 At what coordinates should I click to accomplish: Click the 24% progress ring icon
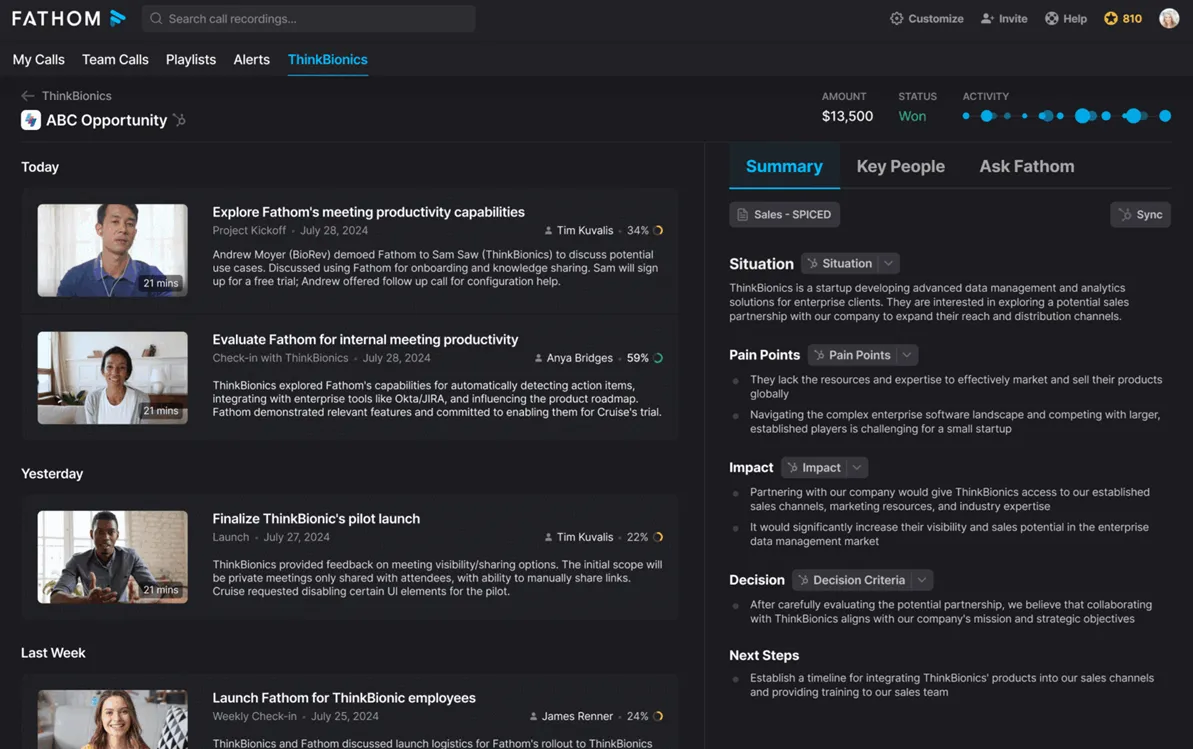point(658,716)
